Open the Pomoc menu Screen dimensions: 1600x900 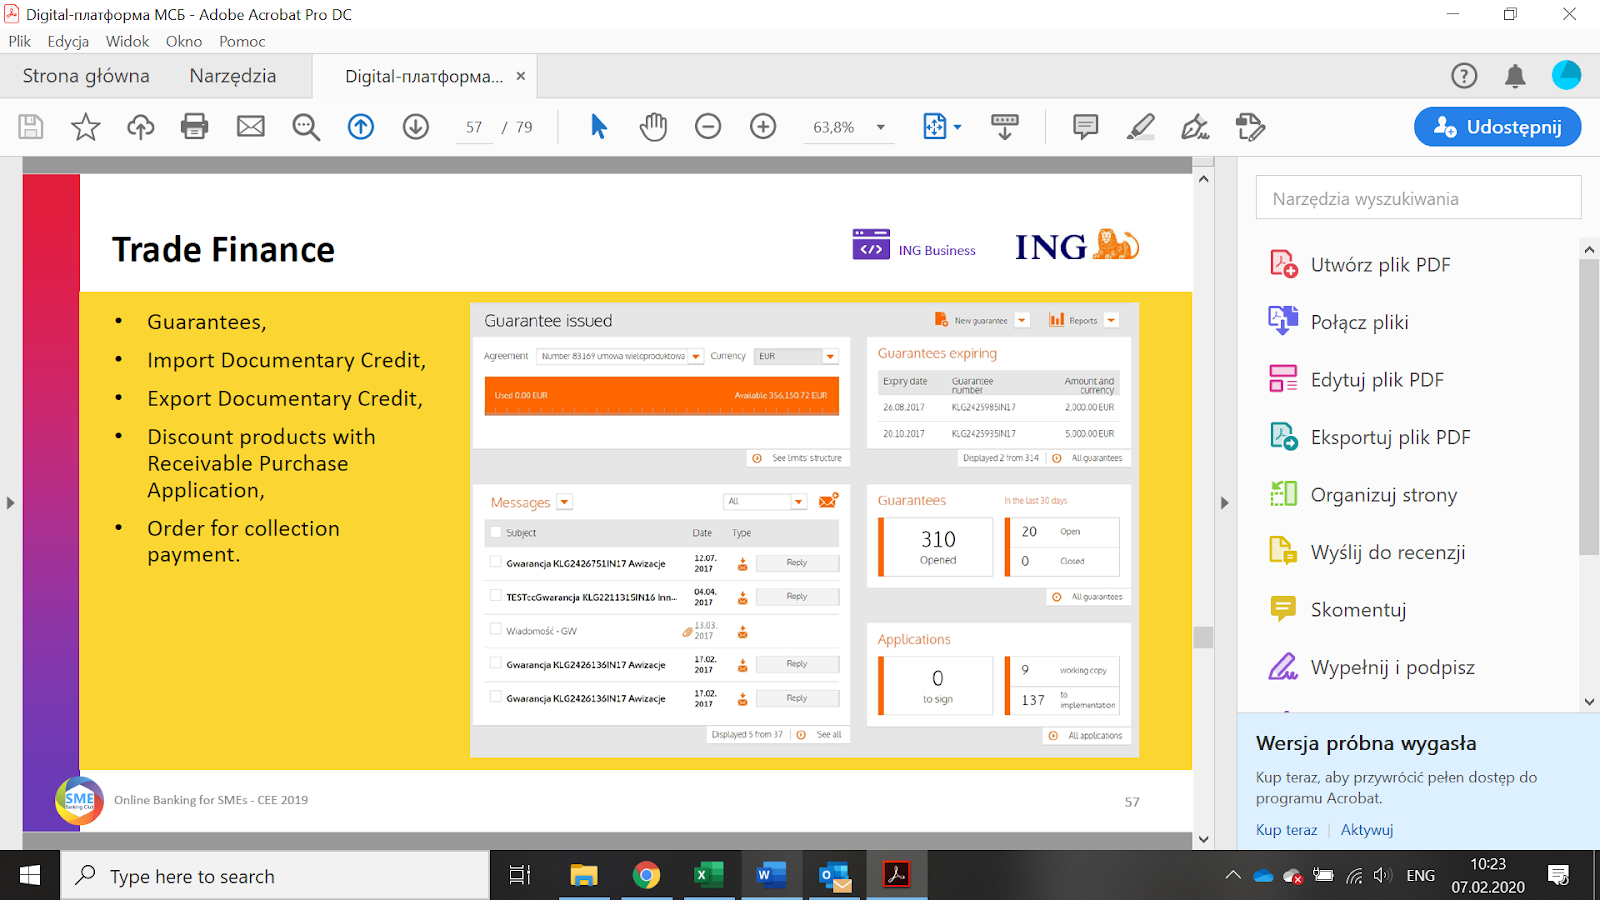click(x=242, y=41)
